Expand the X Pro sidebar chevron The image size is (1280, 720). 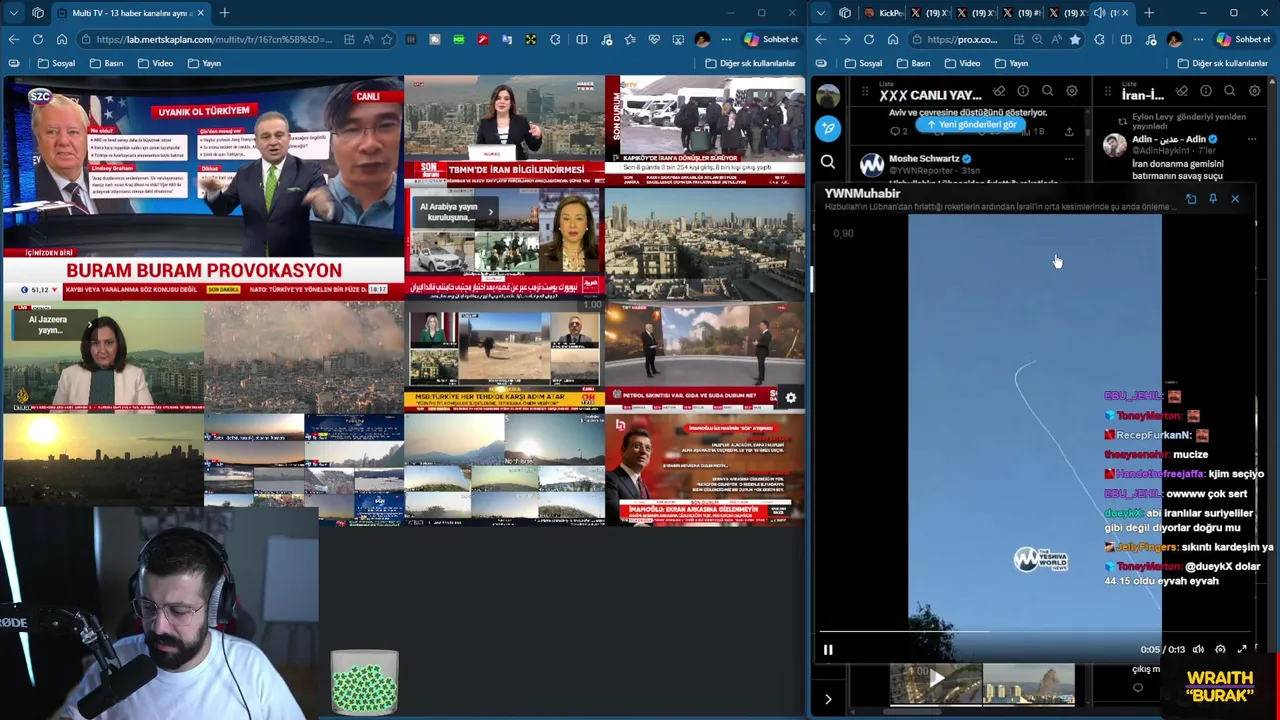click(828, 699)
